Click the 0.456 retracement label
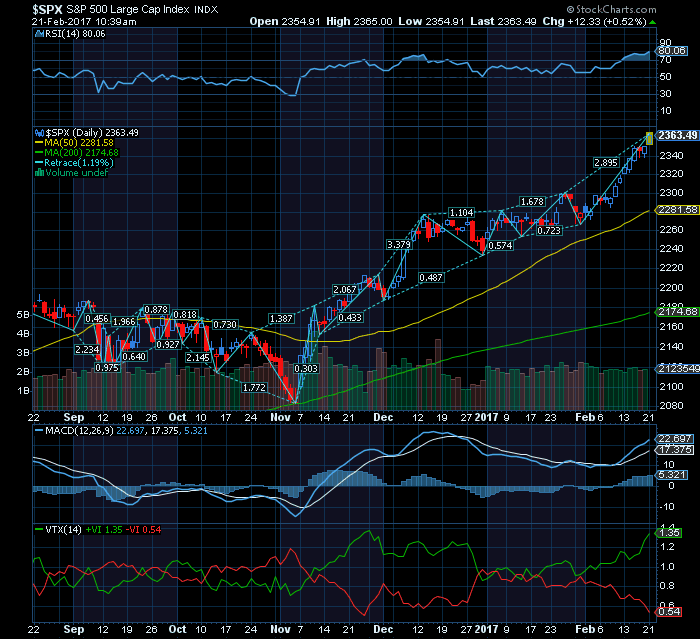 (x=97, y=319)
